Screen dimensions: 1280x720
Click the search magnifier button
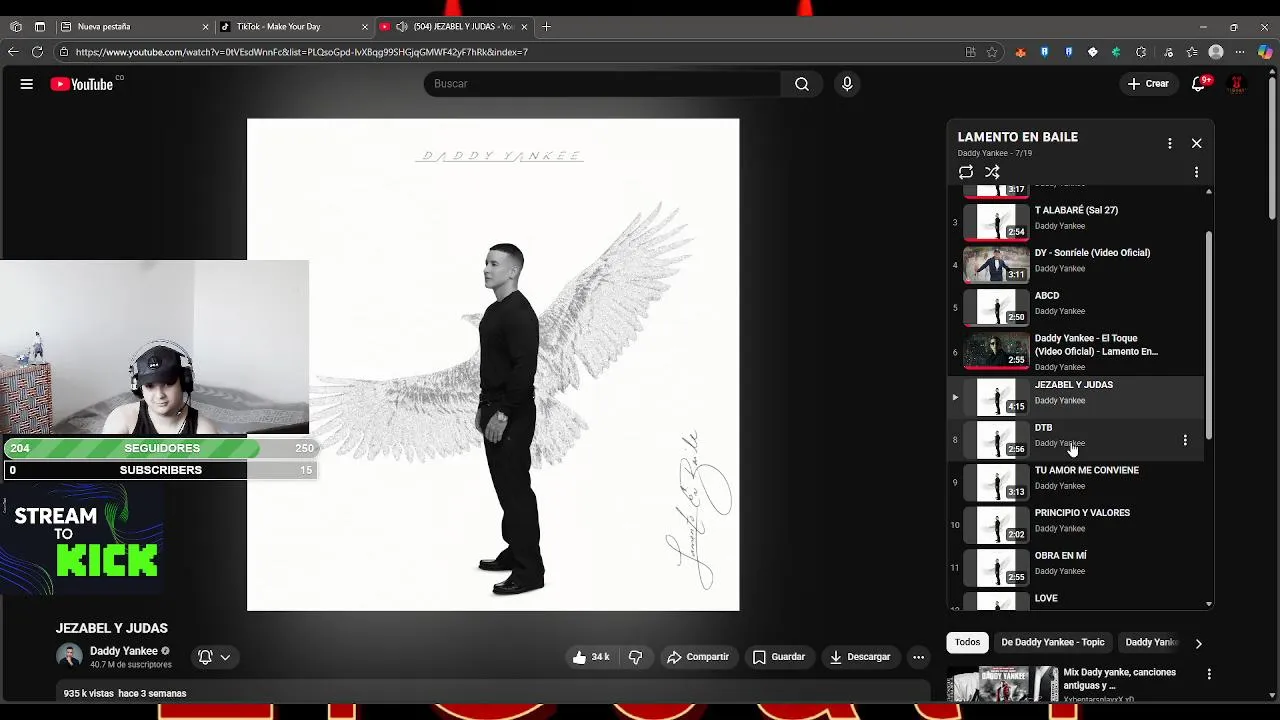802,84
